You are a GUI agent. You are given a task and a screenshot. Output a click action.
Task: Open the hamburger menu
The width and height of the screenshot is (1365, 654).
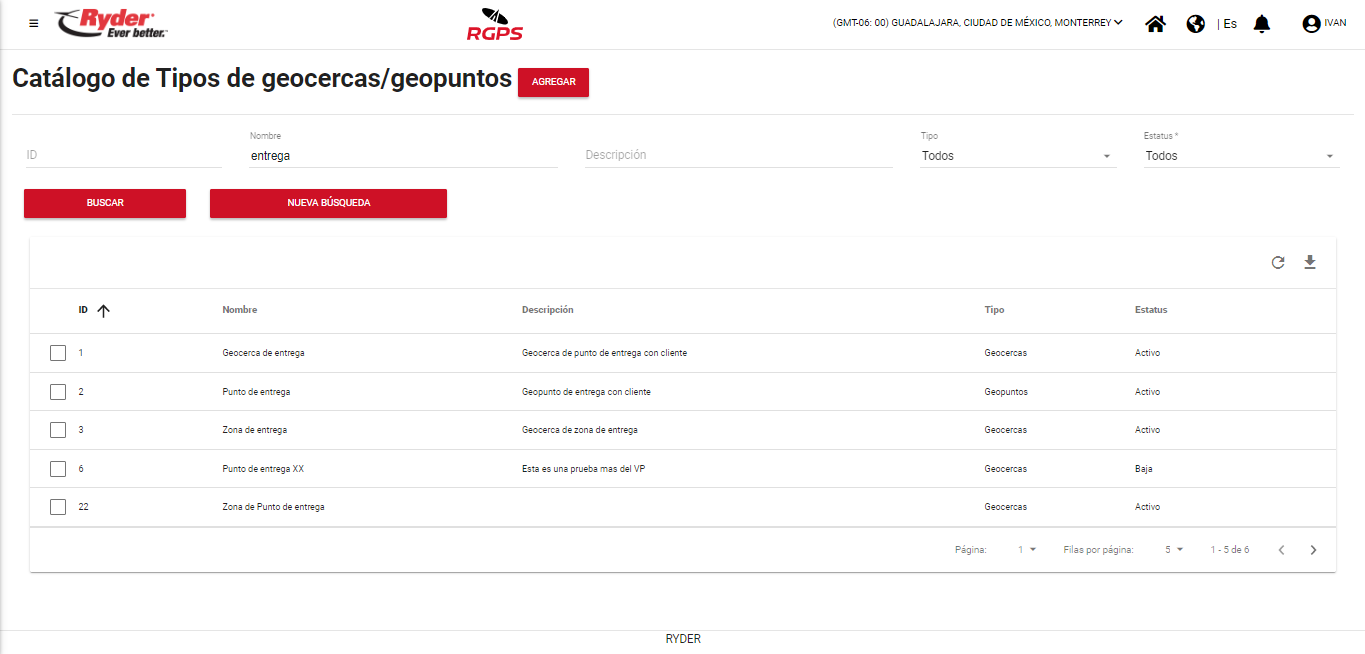click(x=34, y=23)
